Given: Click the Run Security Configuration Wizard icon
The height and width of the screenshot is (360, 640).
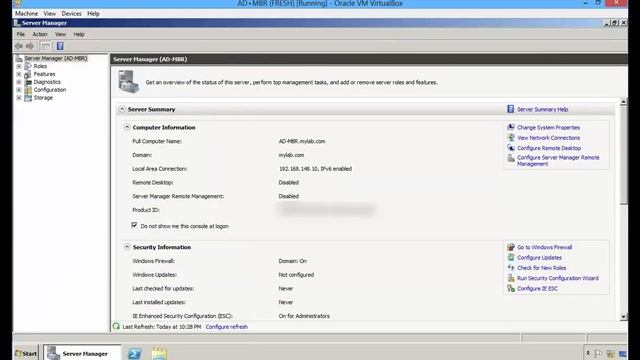Looking at the screenshot, I should pyautogui.click(x=511, y=278).
